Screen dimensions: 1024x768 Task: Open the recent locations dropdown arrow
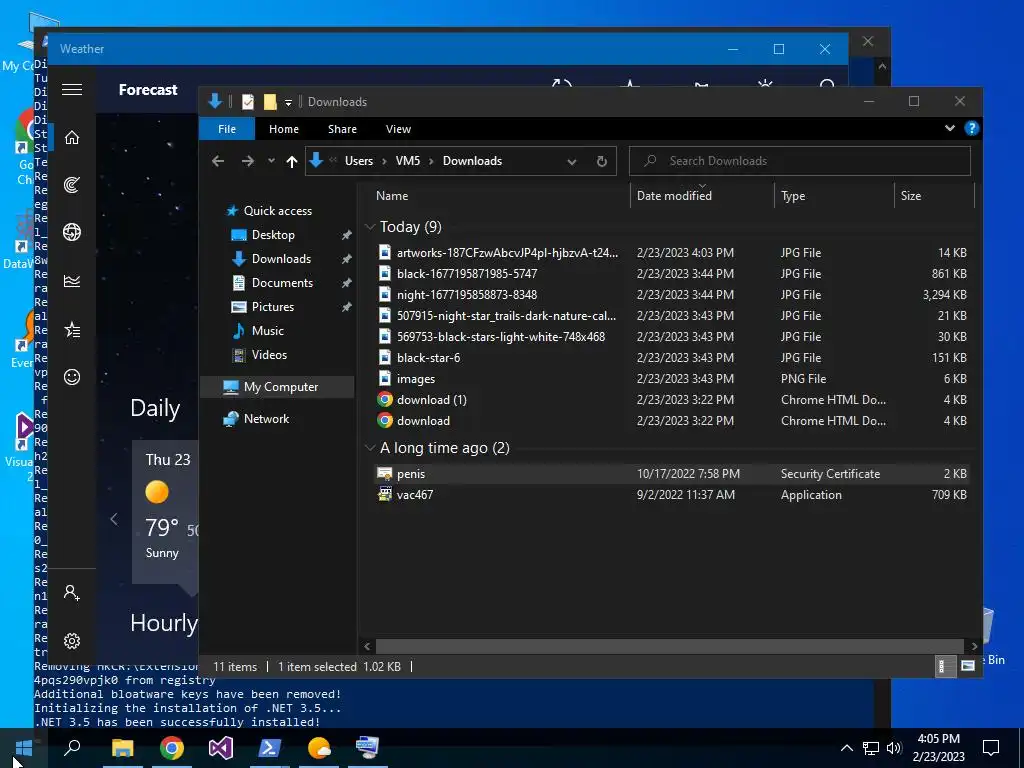271,161
